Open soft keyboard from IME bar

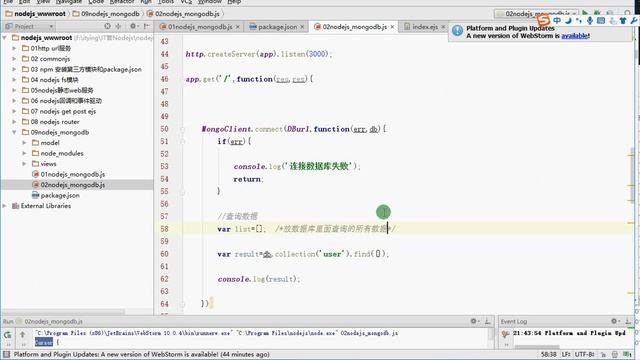click(601, 20)
